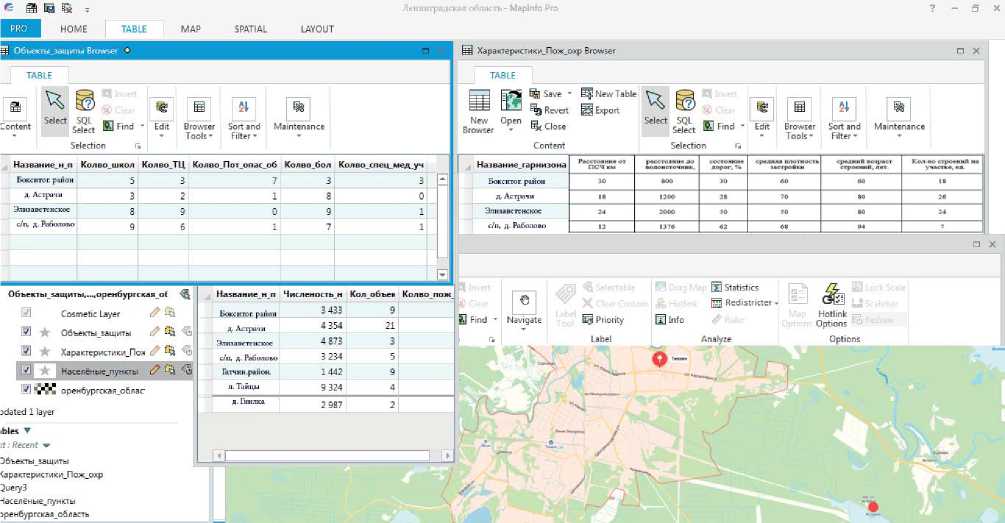1005x523 pixels.
Task: Click Revert button in Content group
Action: [549, 111]
